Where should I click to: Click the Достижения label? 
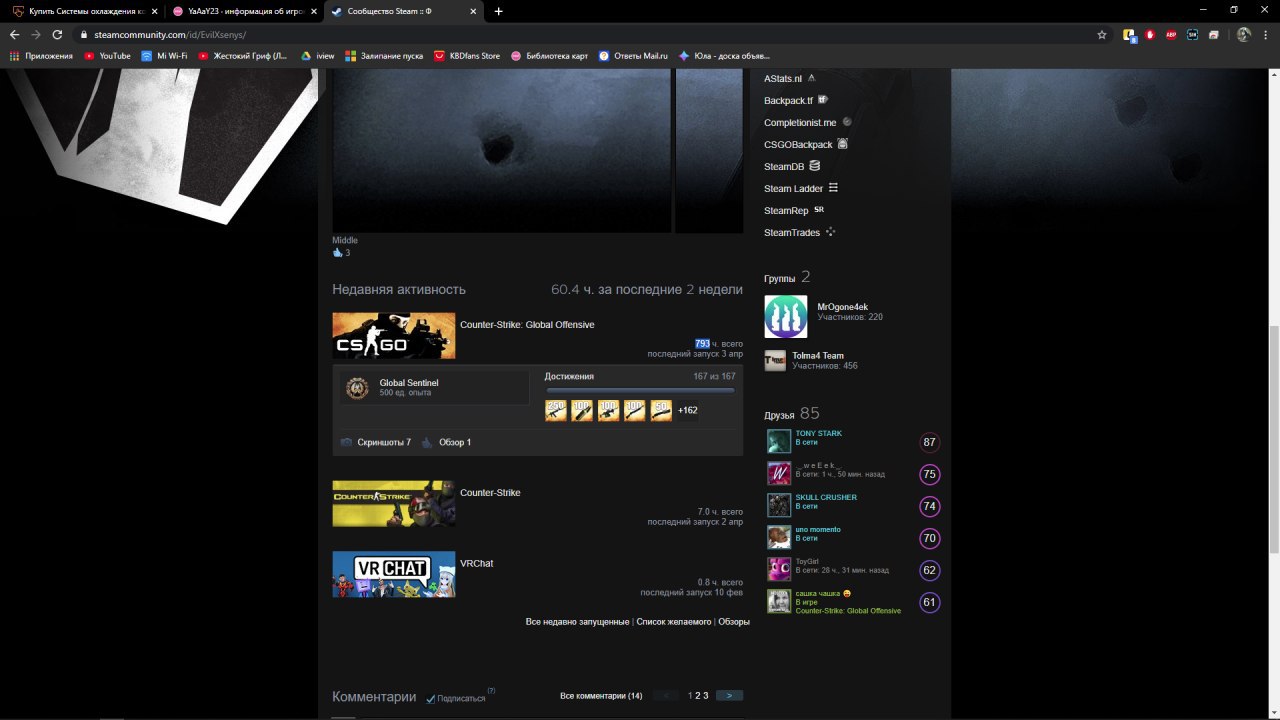(x=569, y=376)
